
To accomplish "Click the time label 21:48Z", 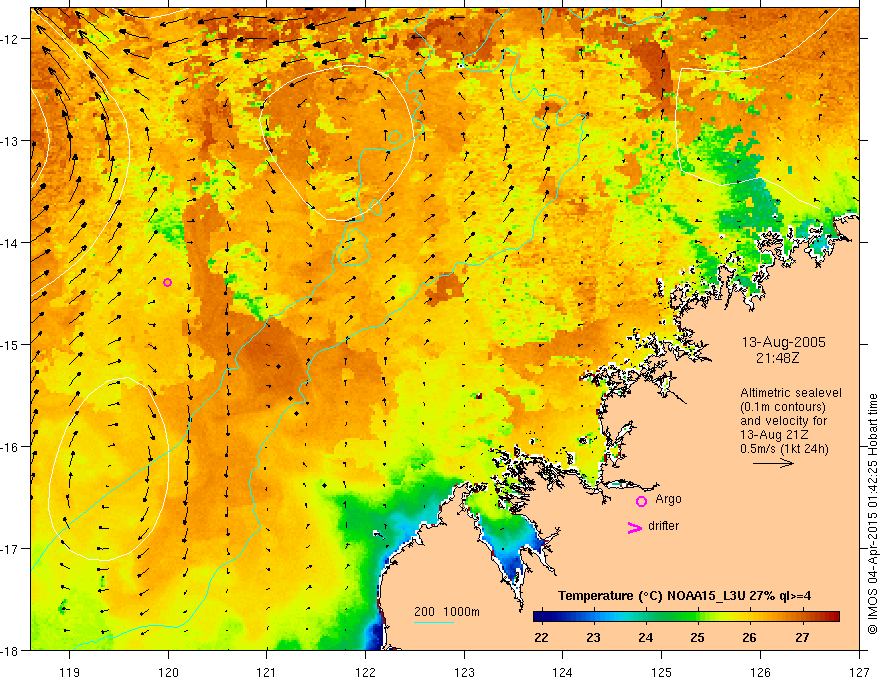I will coord(777,358).
